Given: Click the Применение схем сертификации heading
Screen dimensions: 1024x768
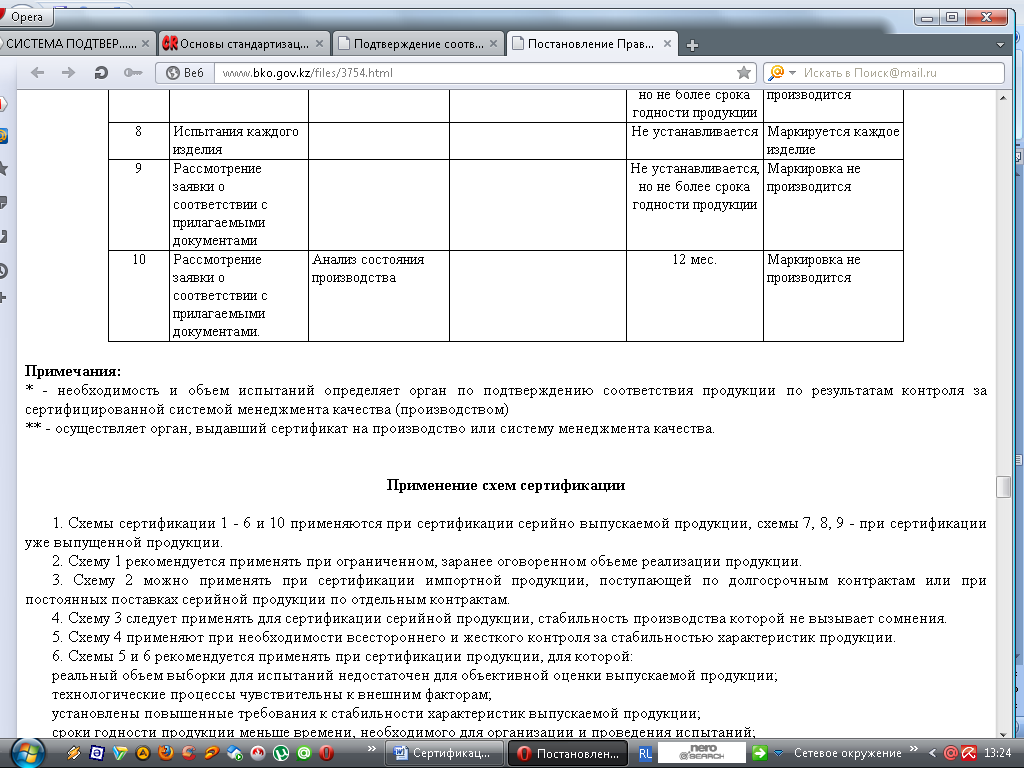Looking at the screenshot, I should [505, 485].
